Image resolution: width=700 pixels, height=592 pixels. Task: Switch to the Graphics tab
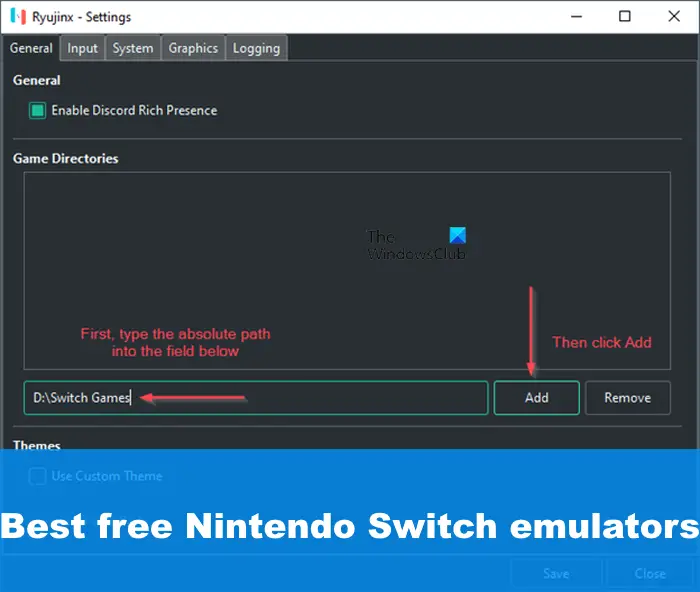pyautogui.click(x=193, y=48)
